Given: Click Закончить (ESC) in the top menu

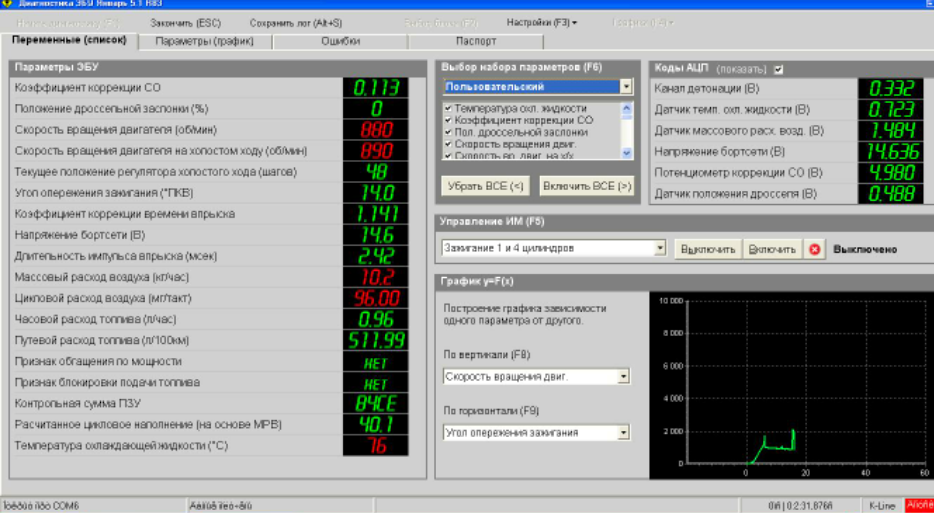Looking at the screenshot, I should tap(185, 21).
